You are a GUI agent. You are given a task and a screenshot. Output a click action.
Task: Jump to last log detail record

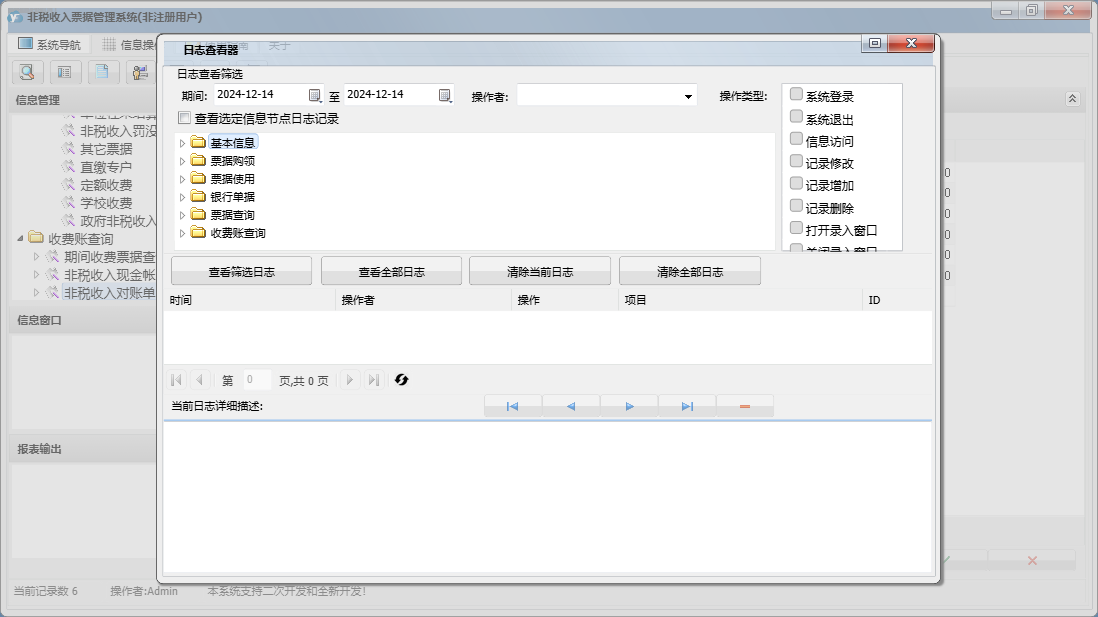[x=687, y=406]
